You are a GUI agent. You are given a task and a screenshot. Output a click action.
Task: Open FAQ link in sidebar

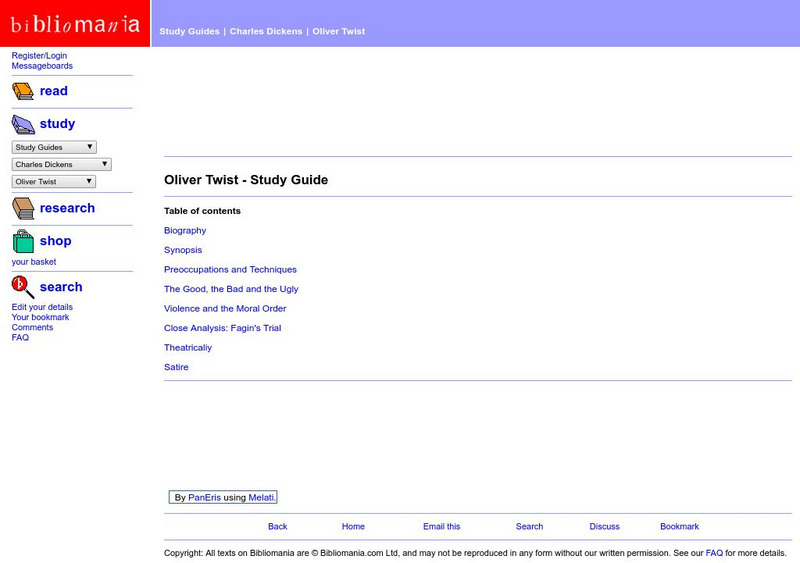20,337
